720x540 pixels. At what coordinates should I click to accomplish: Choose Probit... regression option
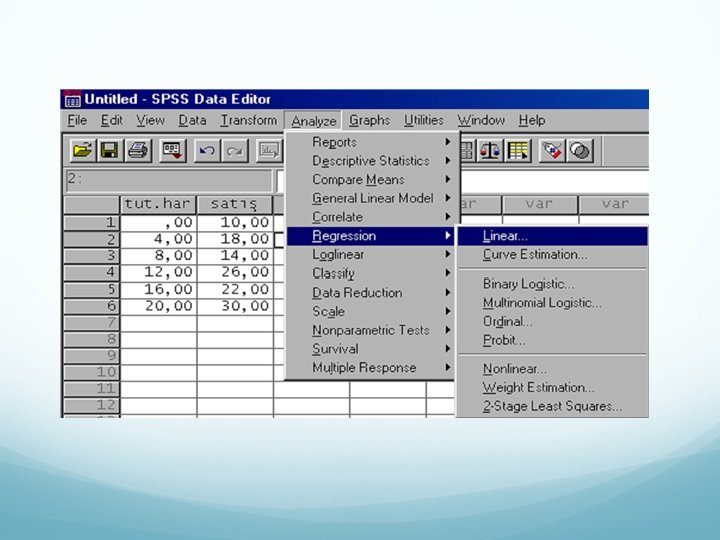(x=552, y=341)
